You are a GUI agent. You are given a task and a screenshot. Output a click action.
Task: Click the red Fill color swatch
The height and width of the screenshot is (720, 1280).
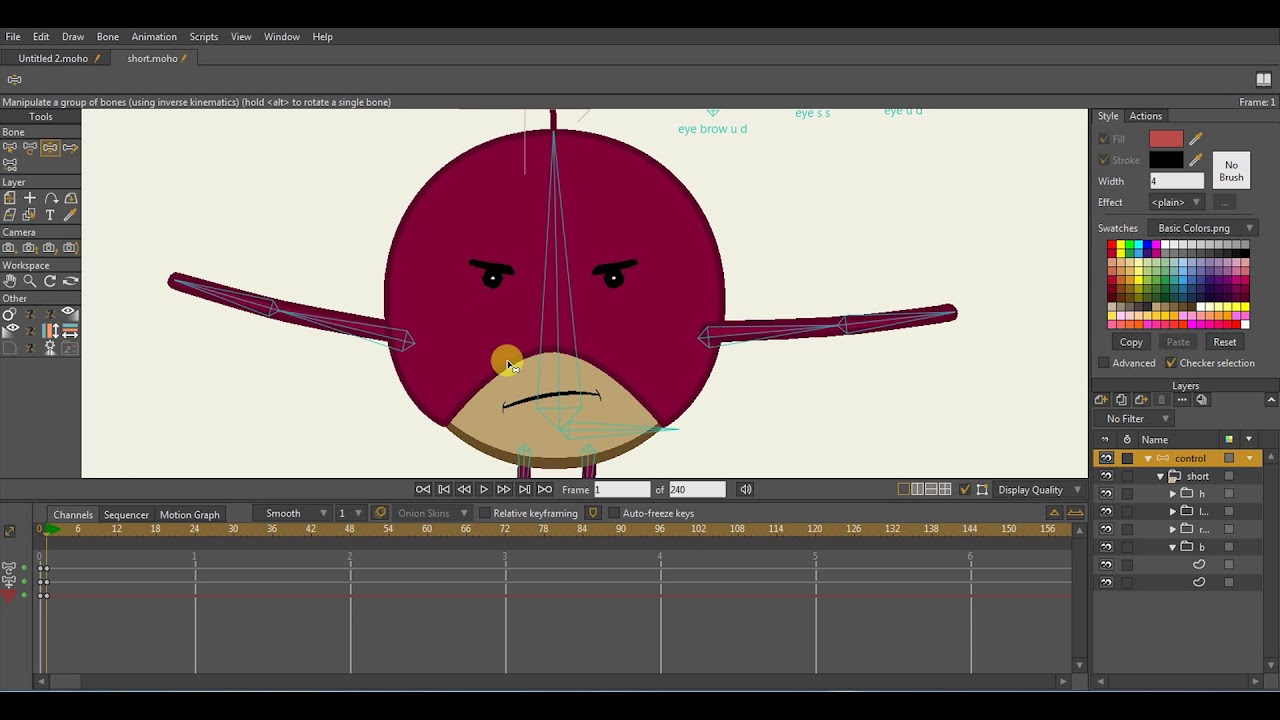pyautogui.click(x=1166, y=139)
